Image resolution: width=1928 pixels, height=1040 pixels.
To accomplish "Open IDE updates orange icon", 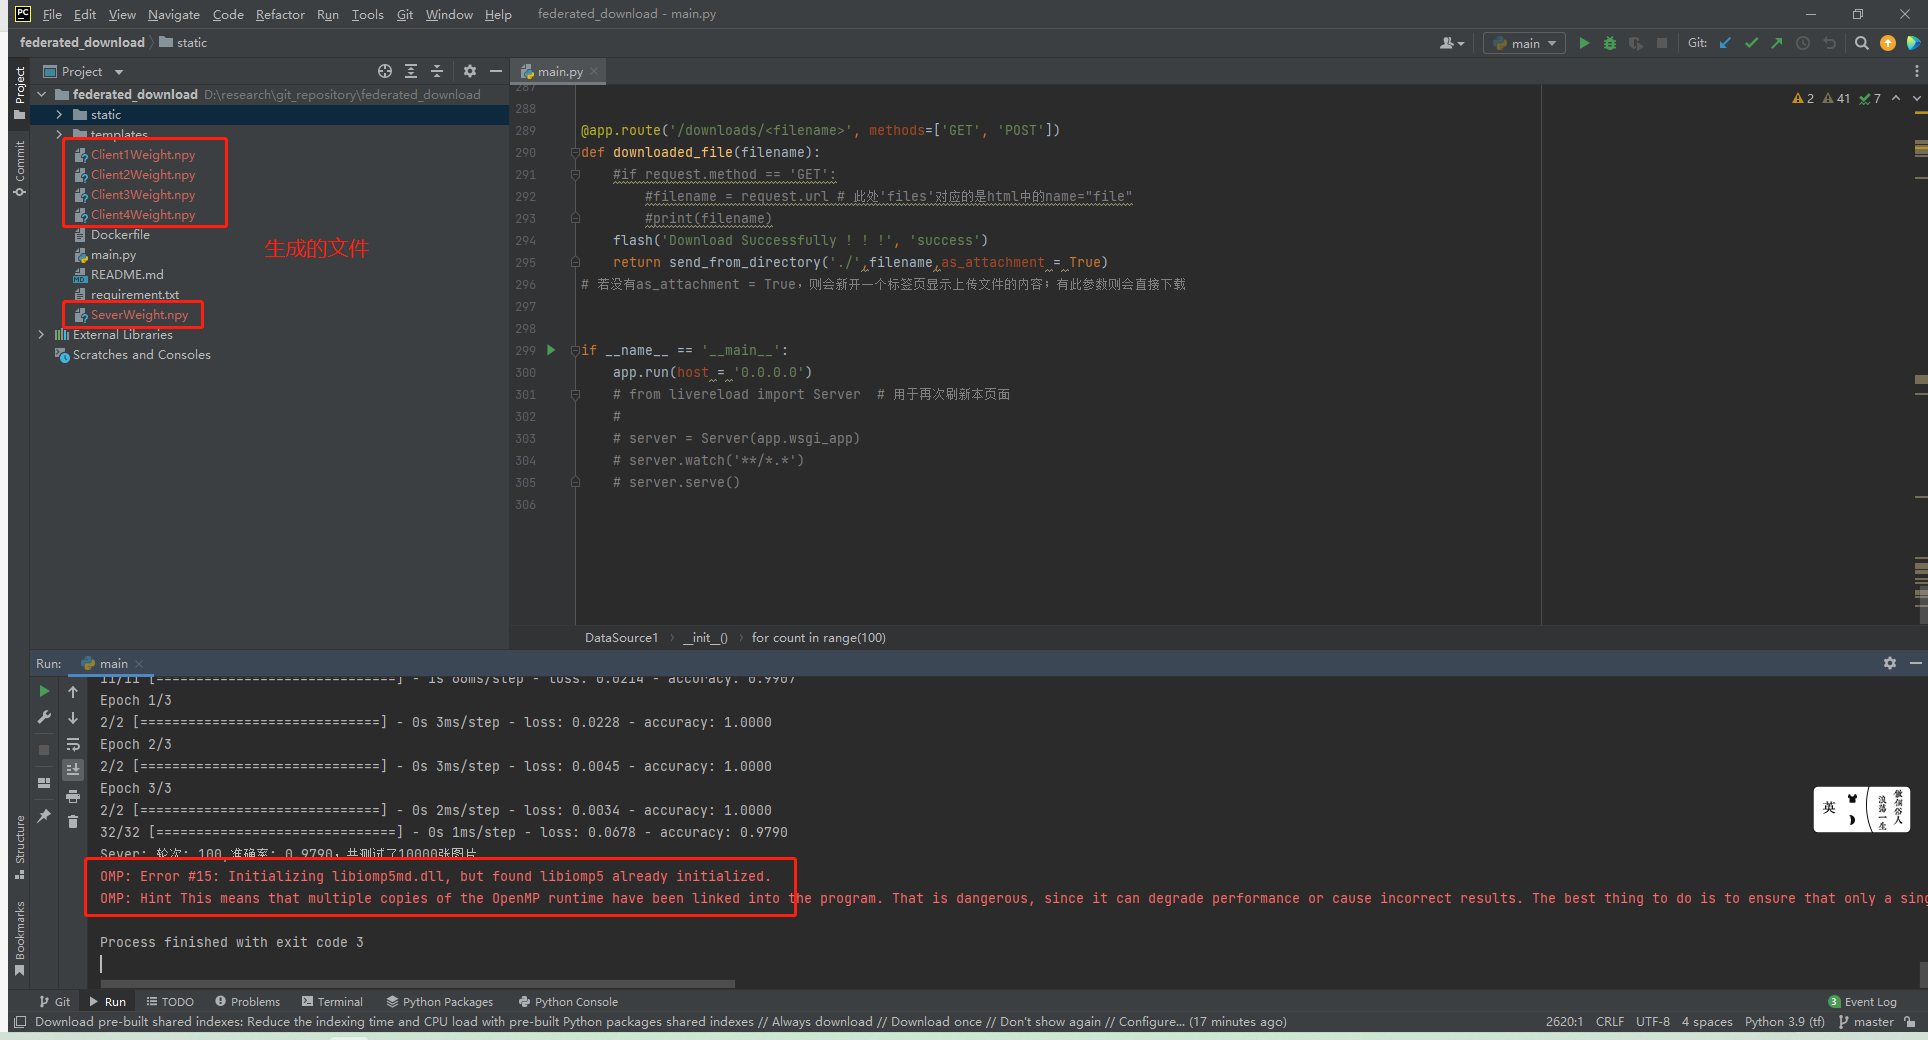I will [1888, 43].
